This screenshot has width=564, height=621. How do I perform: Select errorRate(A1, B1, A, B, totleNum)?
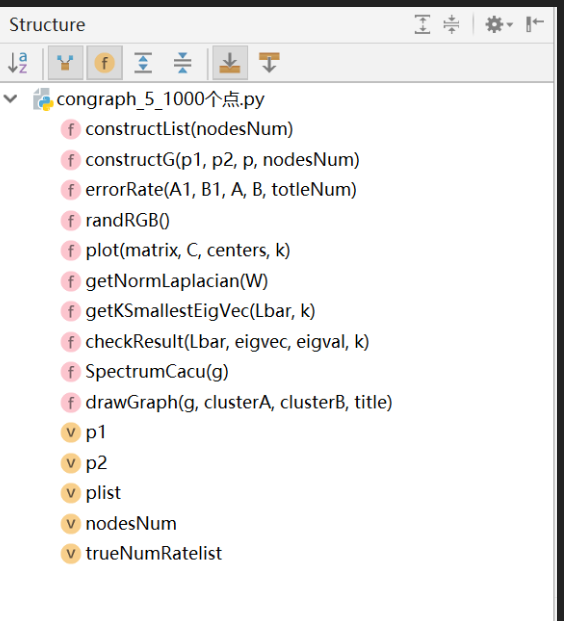pos(221,190)
